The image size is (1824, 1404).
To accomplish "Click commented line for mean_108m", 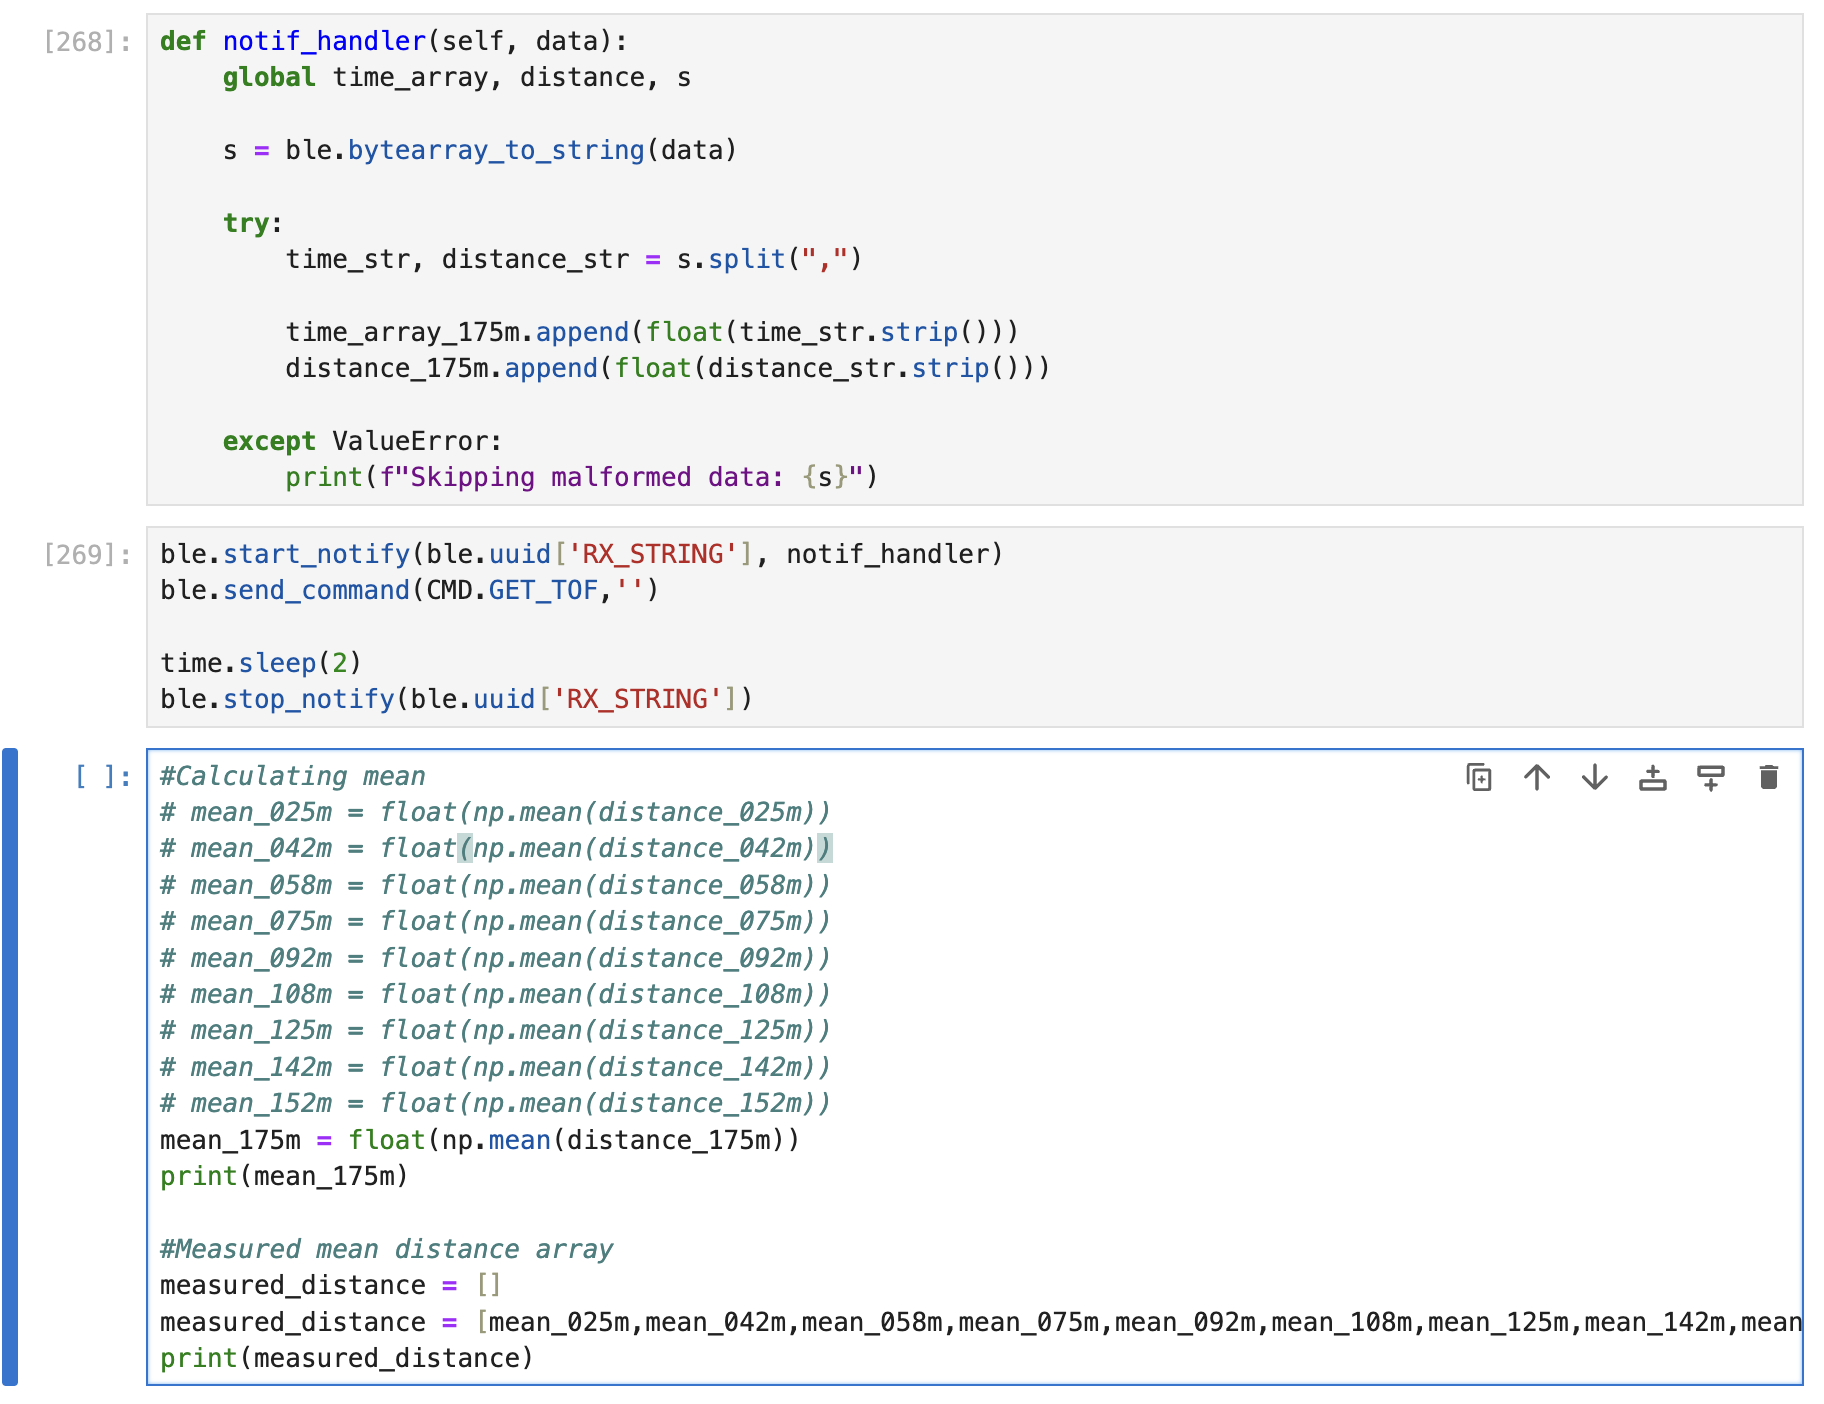I will (496, 994).
